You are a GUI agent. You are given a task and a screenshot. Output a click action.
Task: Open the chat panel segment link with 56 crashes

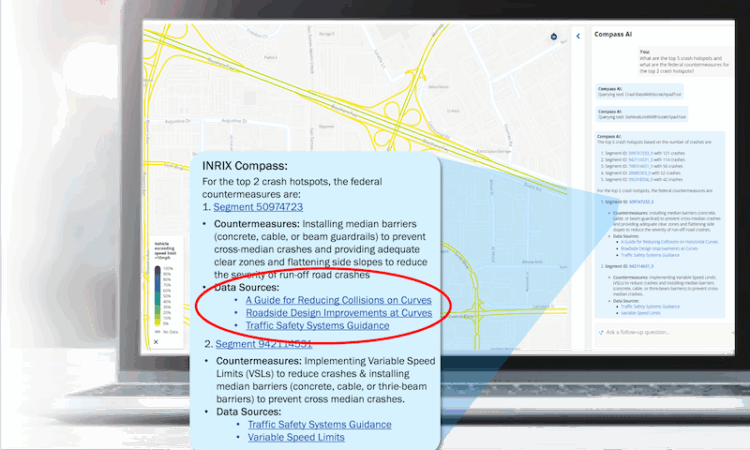[640, 166]
